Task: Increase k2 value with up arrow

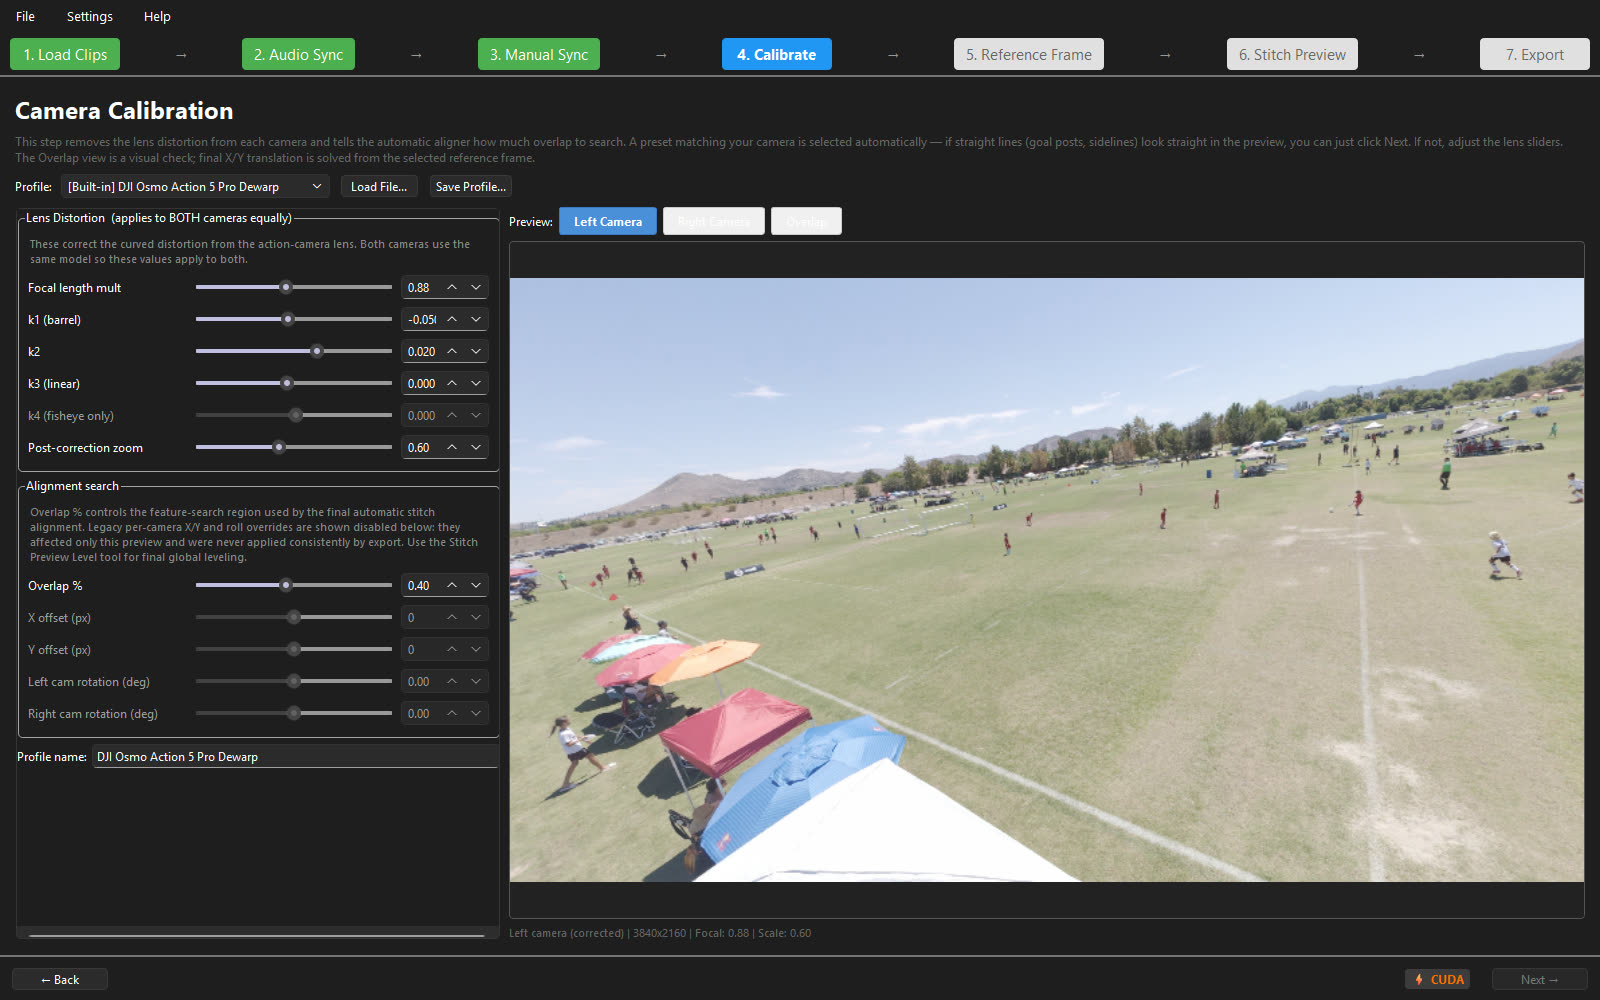Action: (x=452, y=352)
